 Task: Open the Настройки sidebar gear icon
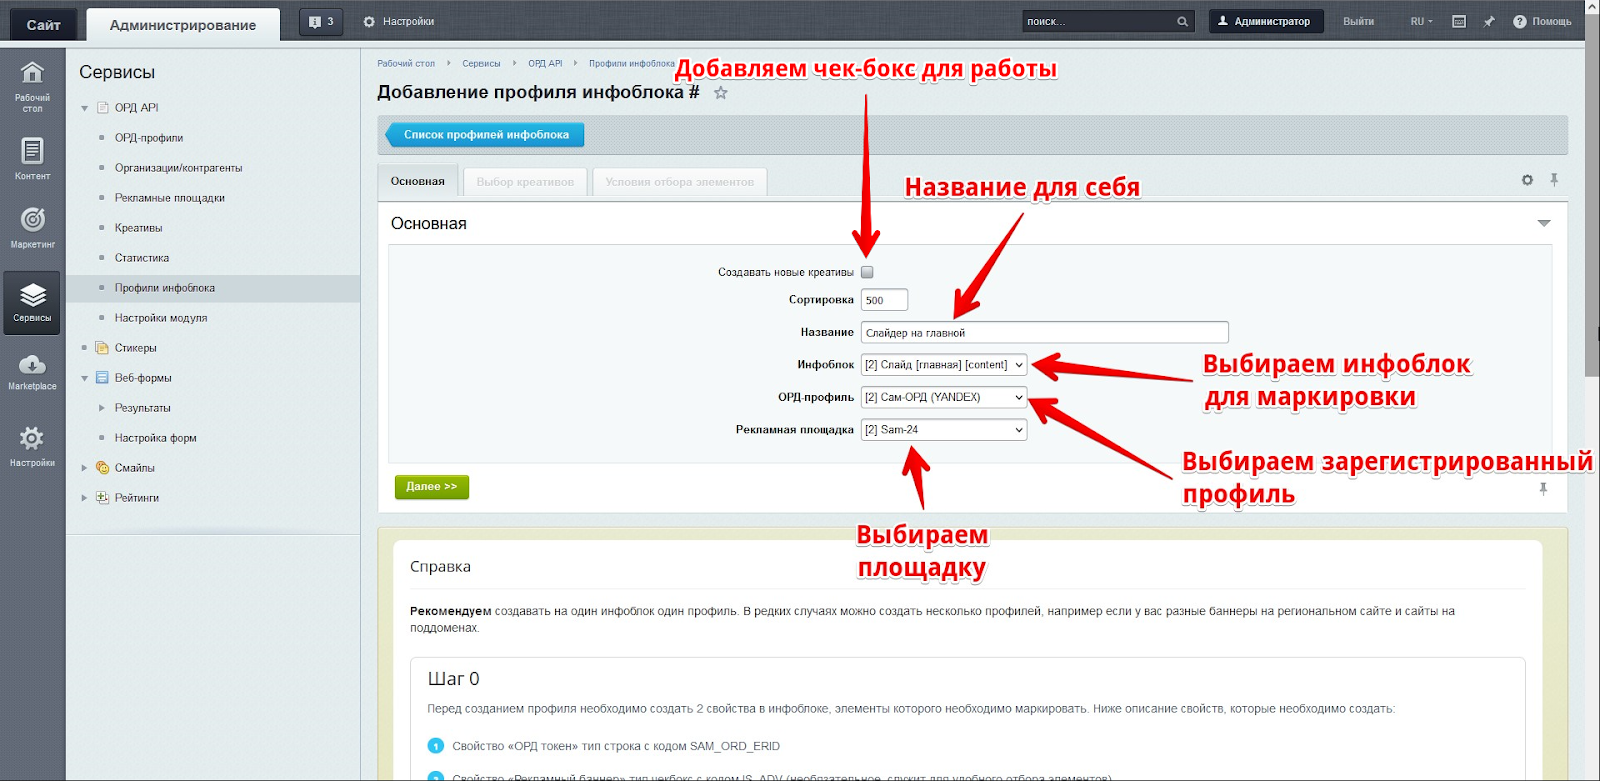point(32,445)
